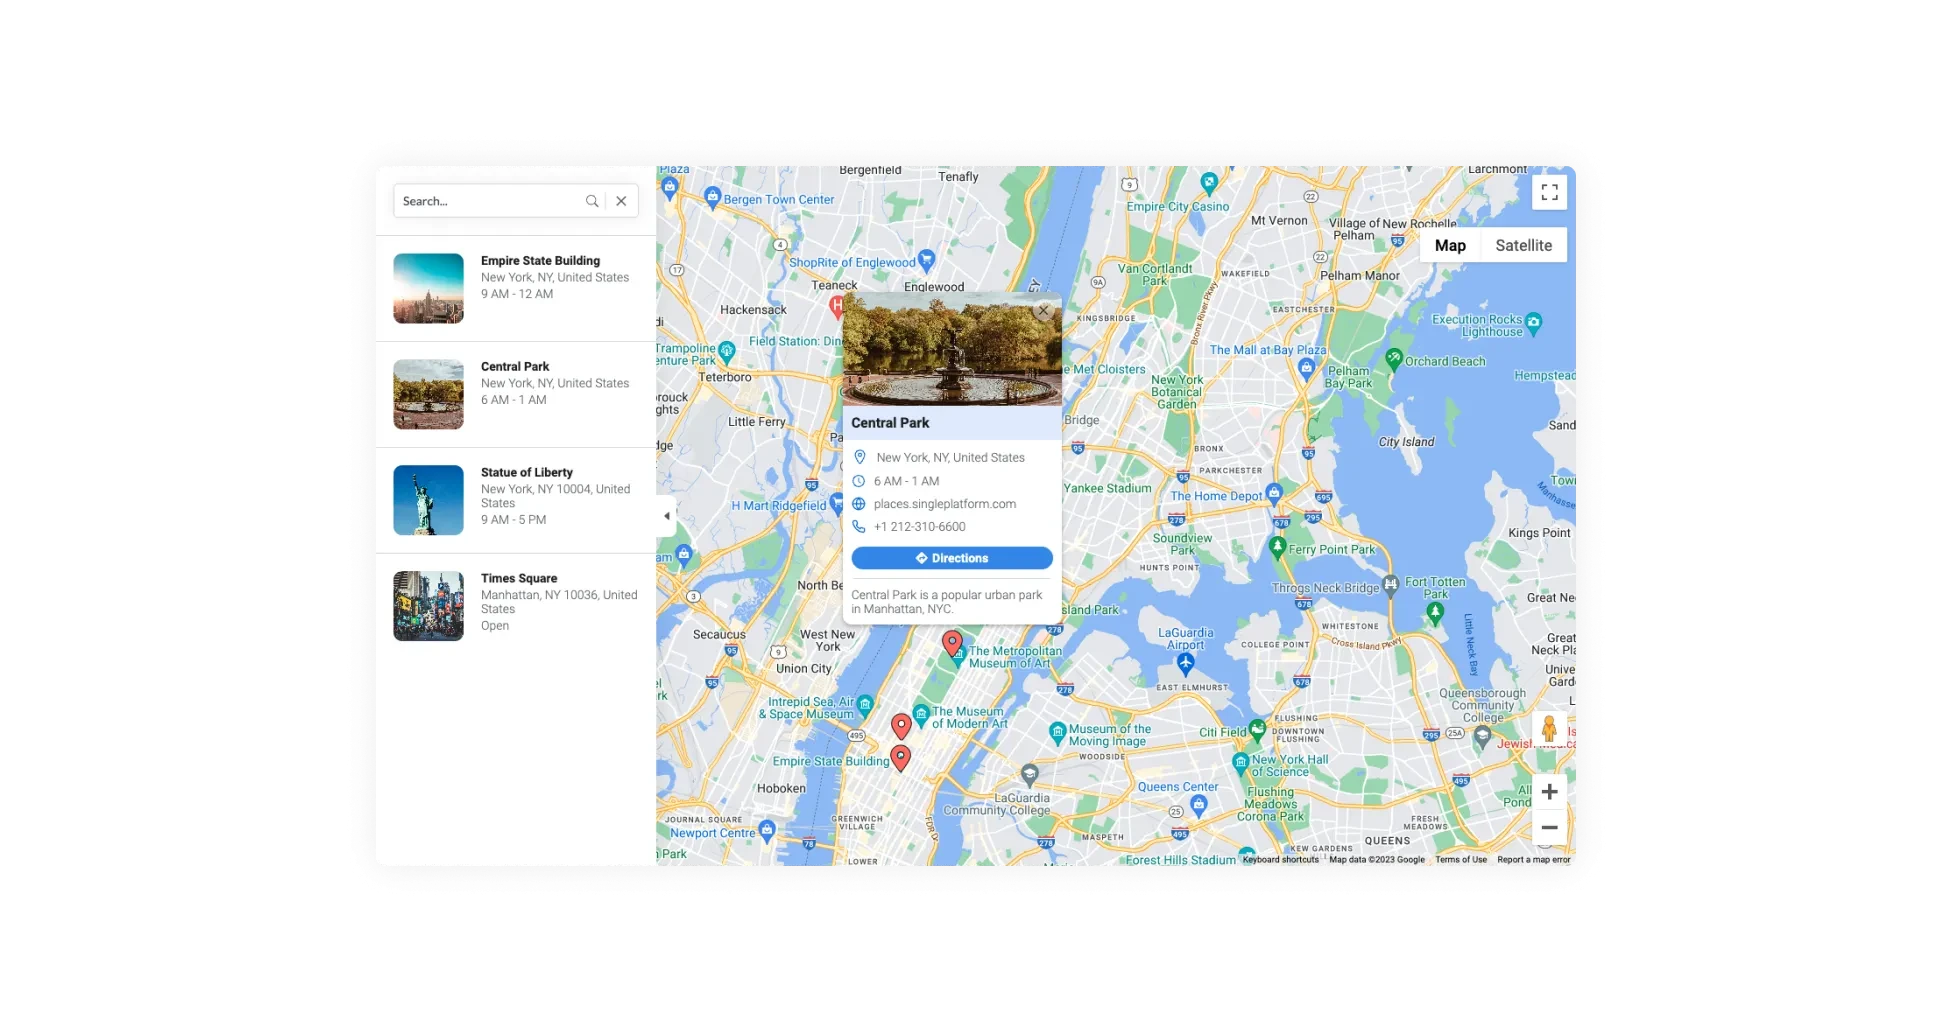Screen dimensions: 1952x1032
Task: Select the Times Square title
Action: (x=519, y=578)
